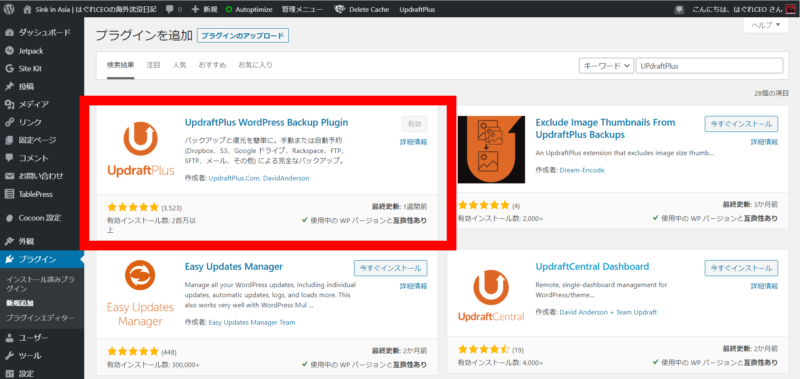Click メディア icon in sidebar
Viewport: 800px width, 379px height.
tap(9, 105)
